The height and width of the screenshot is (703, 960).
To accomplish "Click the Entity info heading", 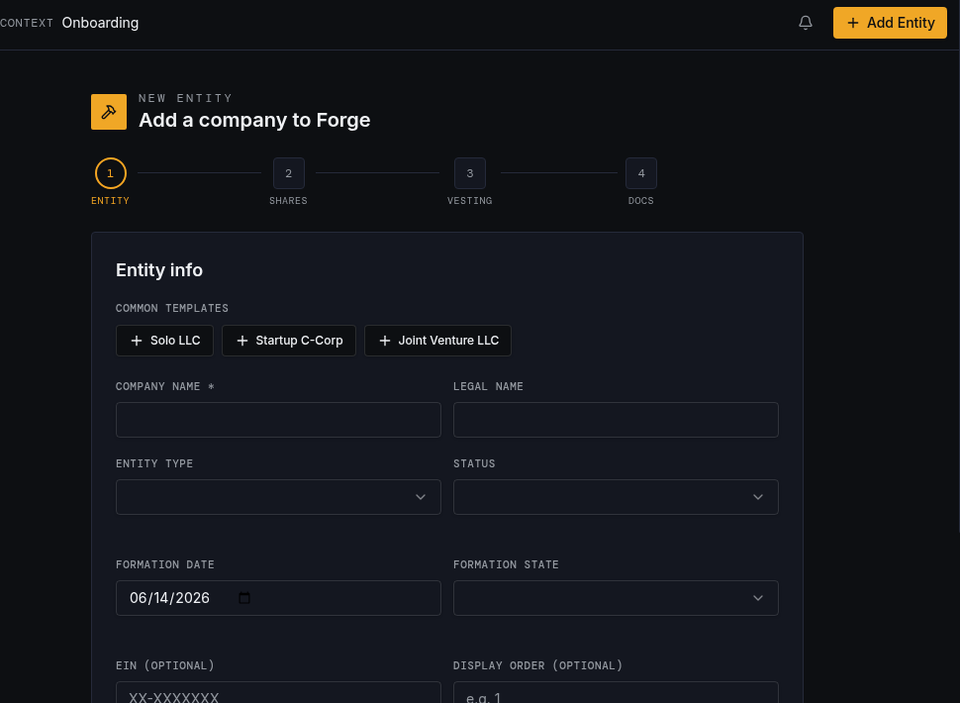I will 159,270.
